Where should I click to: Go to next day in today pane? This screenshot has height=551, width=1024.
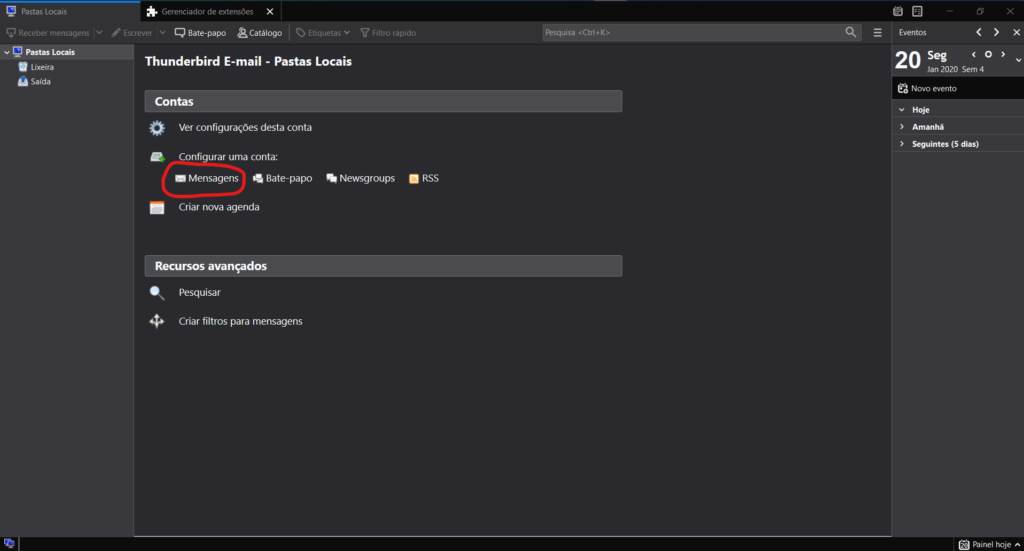coord(1003,55)
